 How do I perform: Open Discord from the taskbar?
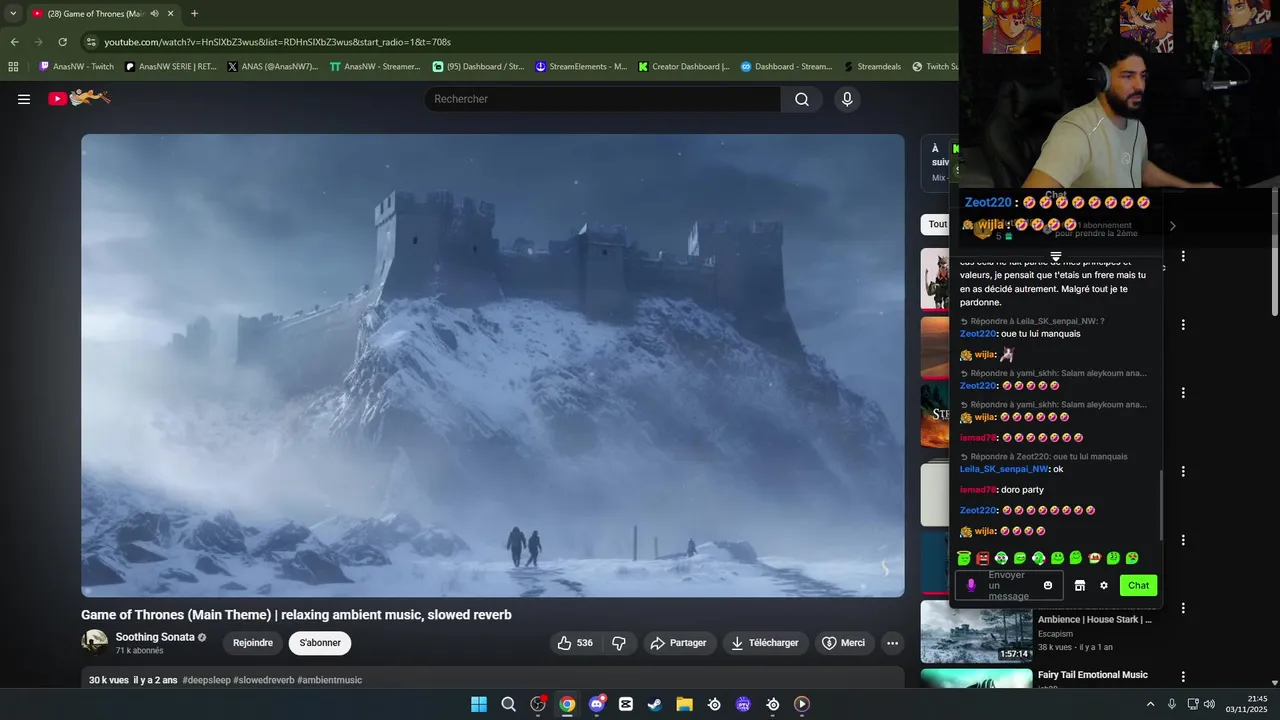(x=597, y=704)
